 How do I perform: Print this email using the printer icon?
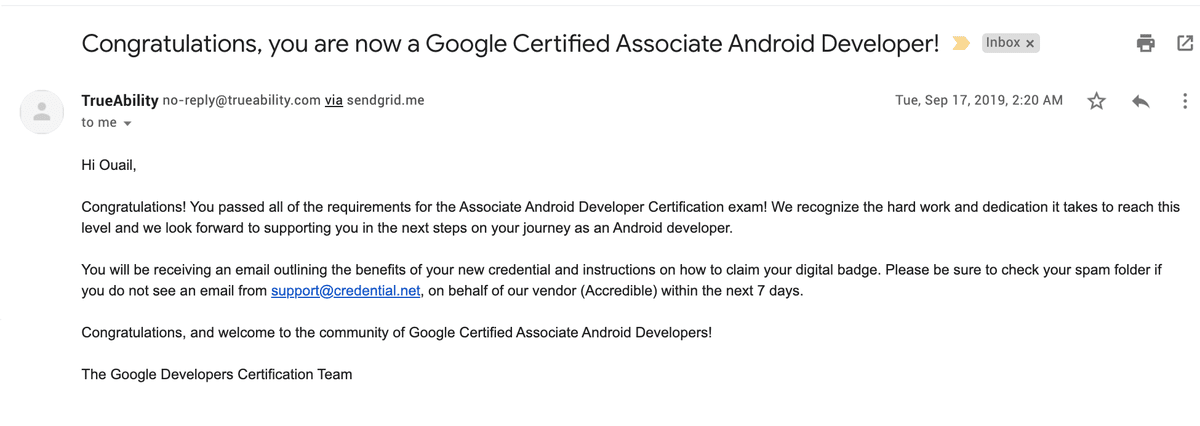[x=1146, y=43]
